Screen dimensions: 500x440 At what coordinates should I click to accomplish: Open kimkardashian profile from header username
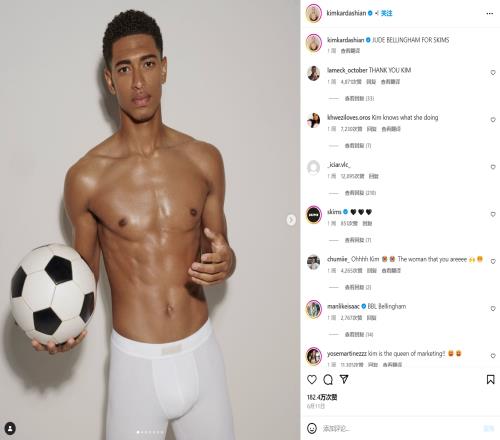(346, 13)
